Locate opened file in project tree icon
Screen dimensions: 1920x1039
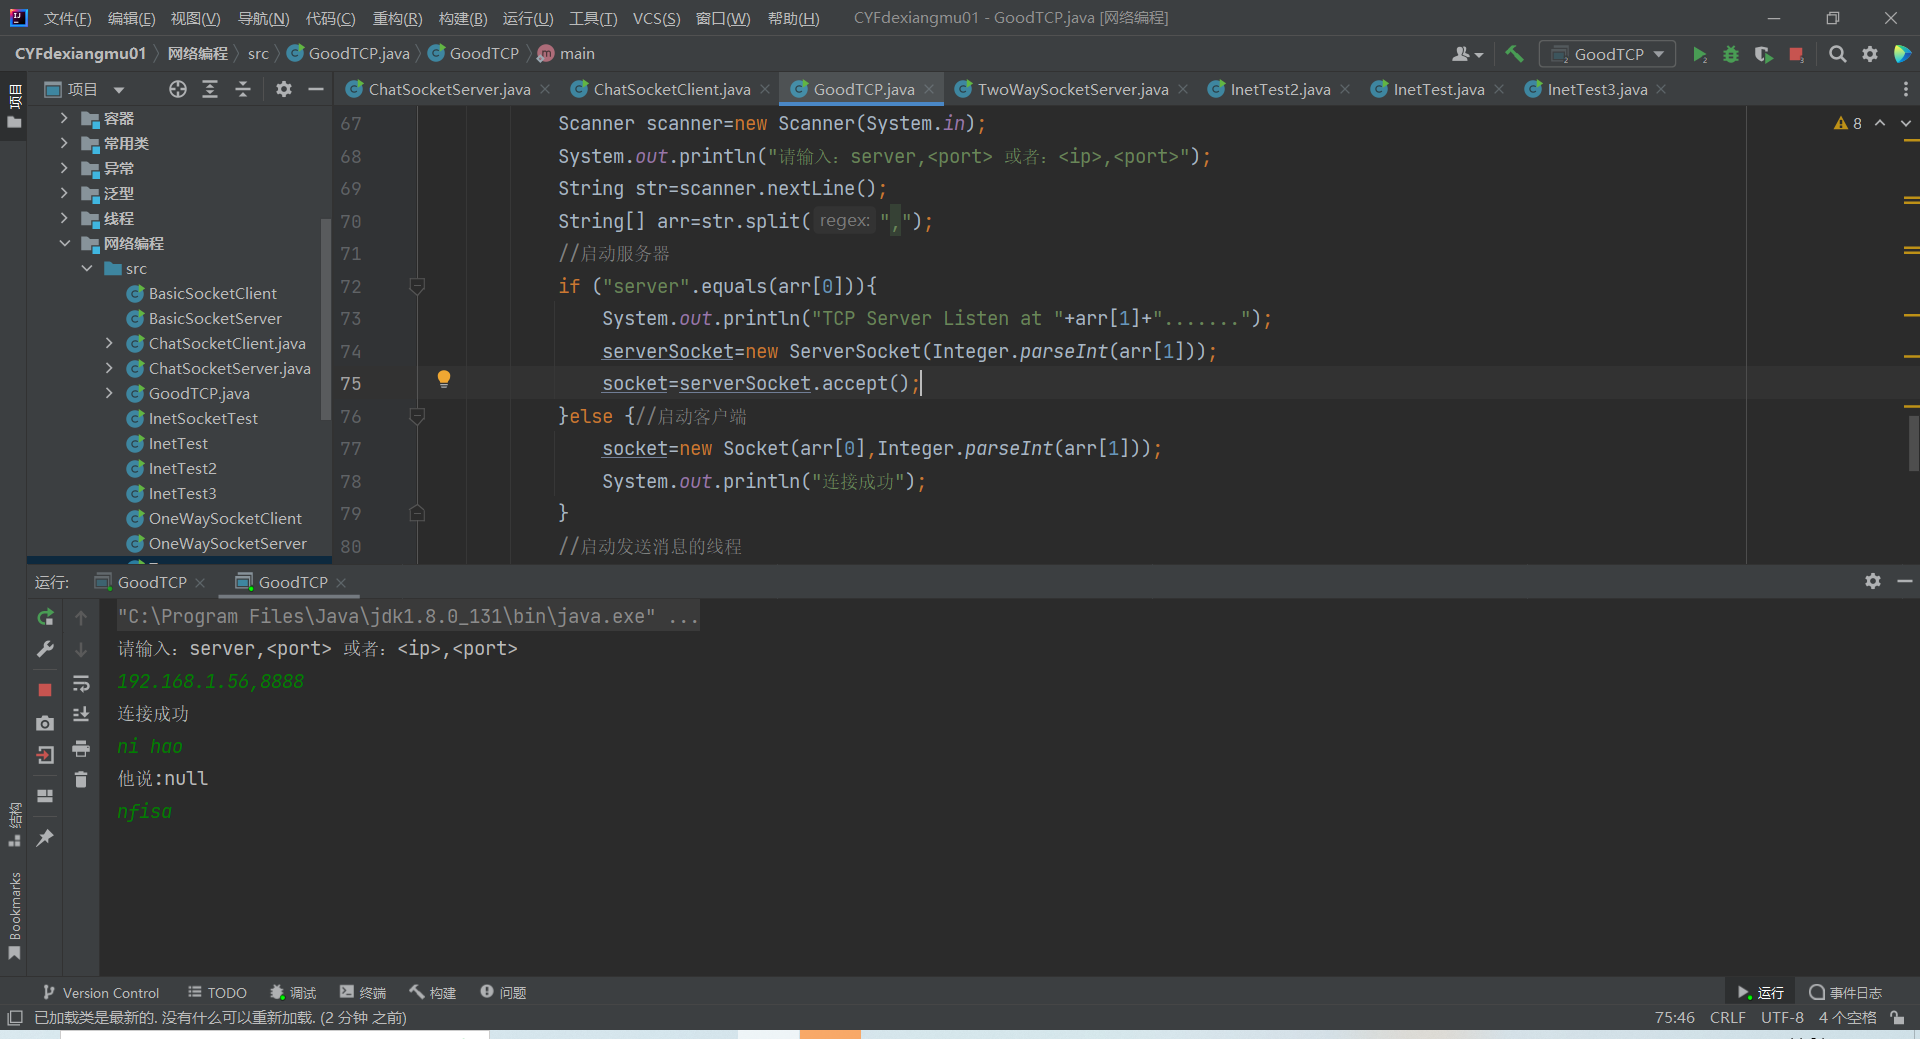[x=178, y=89]
